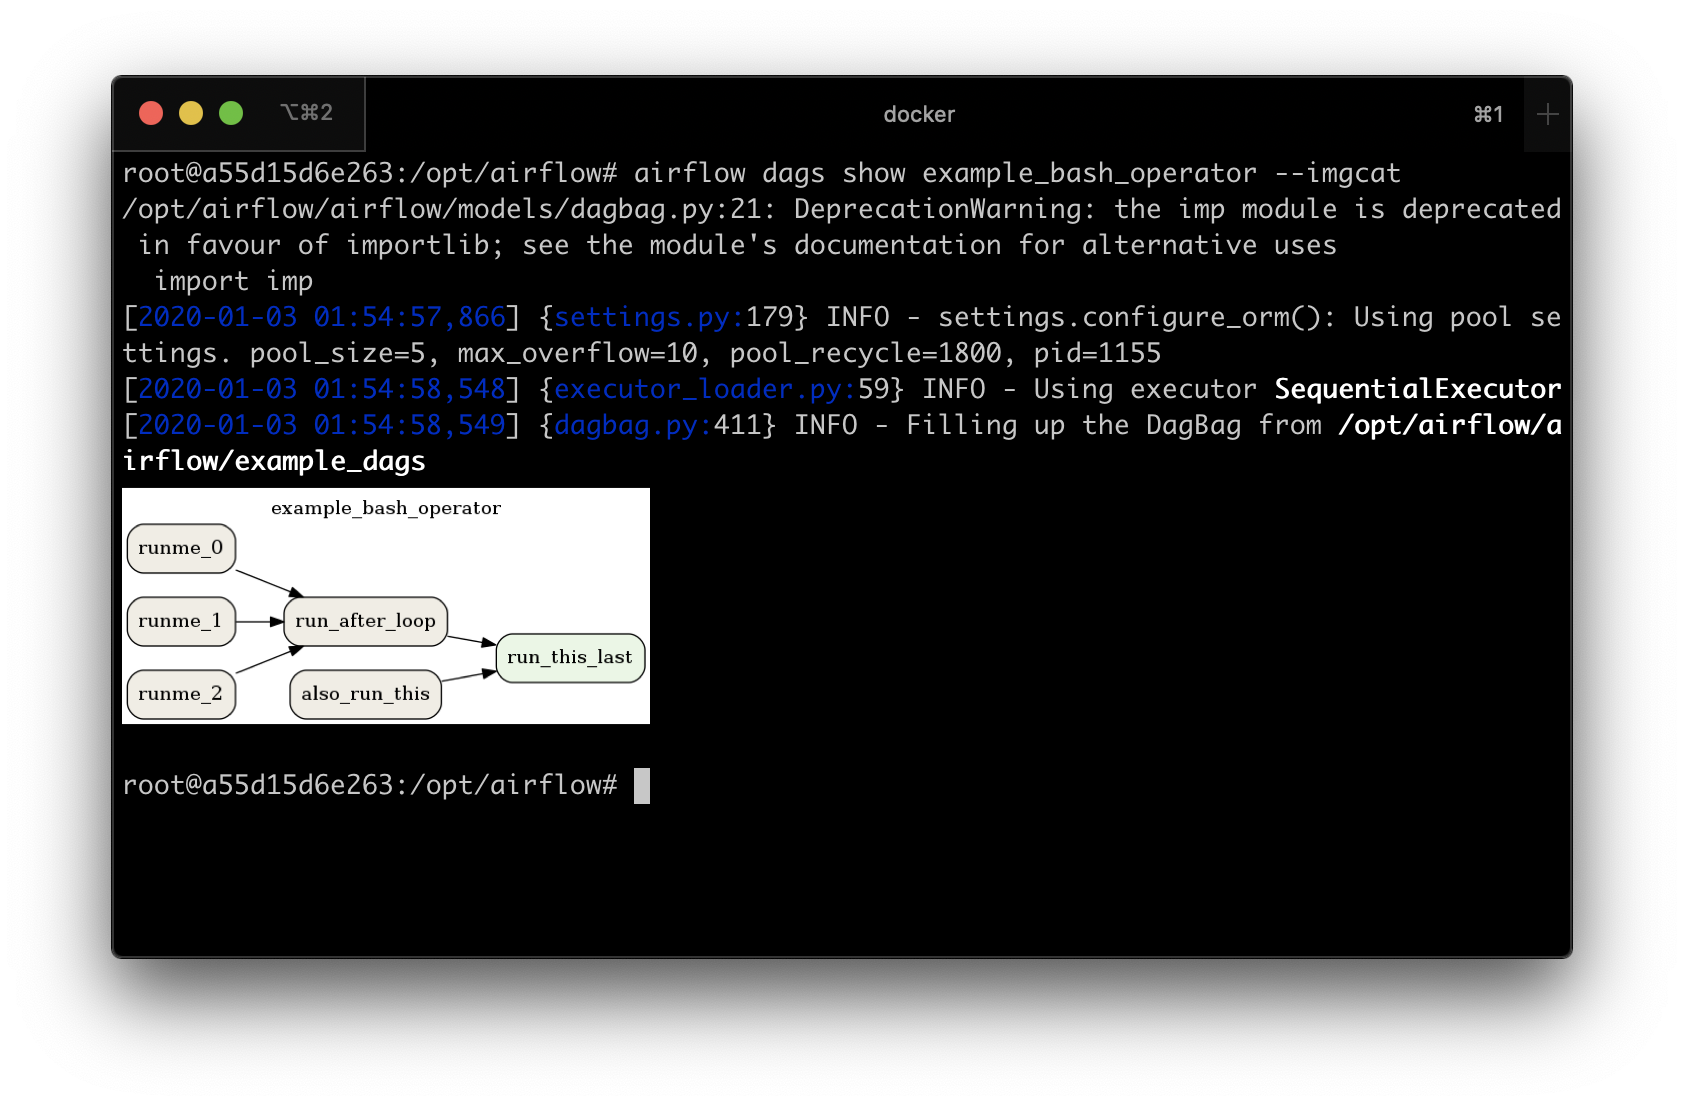Select the runme_0 node in the DAG graph
Screen dimensions: 1684x1106
pyautogui.click(x=181, y=548)
